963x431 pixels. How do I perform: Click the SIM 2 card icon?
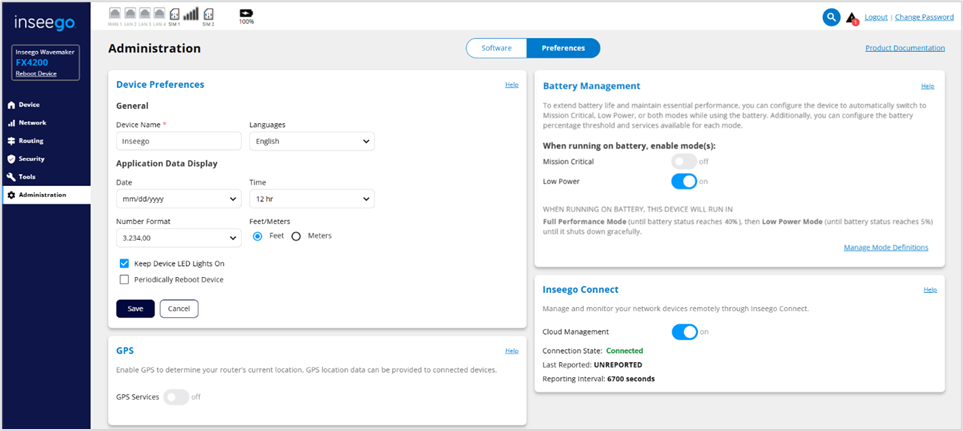[x=209, y=14]
